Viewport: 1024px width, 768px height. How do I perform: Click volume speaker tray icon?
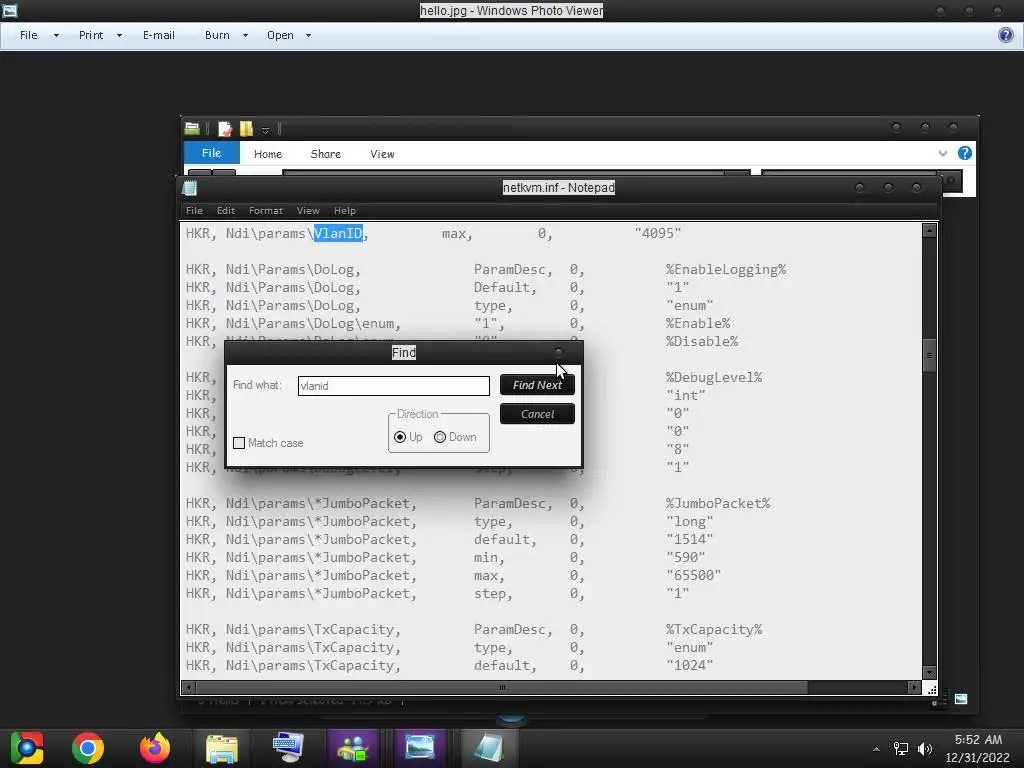(x=925, y=748)
